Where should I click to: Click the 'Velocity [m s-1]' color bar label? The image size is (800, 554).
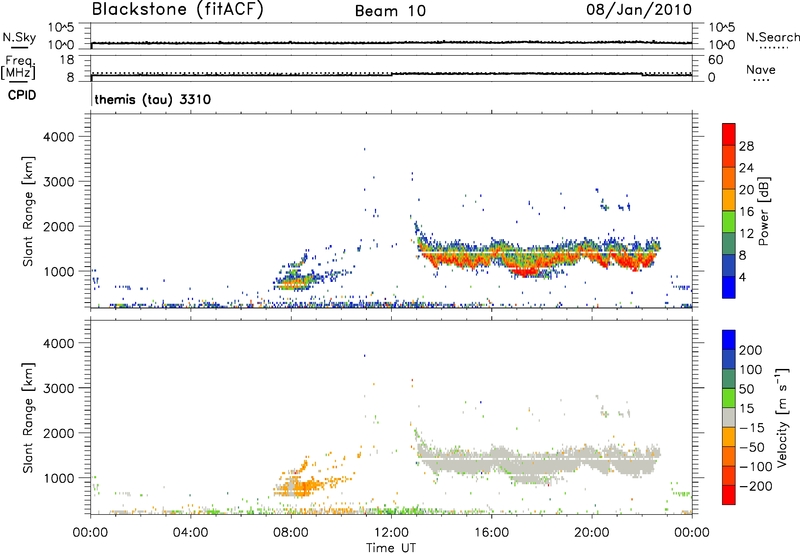point(781,417)
